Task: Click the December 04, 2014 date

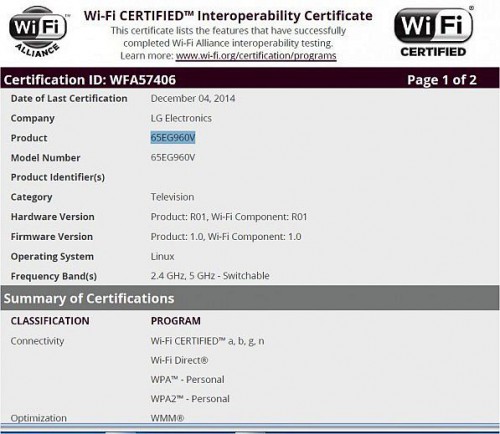Action: pyautogui.click(x=193, y=98)
